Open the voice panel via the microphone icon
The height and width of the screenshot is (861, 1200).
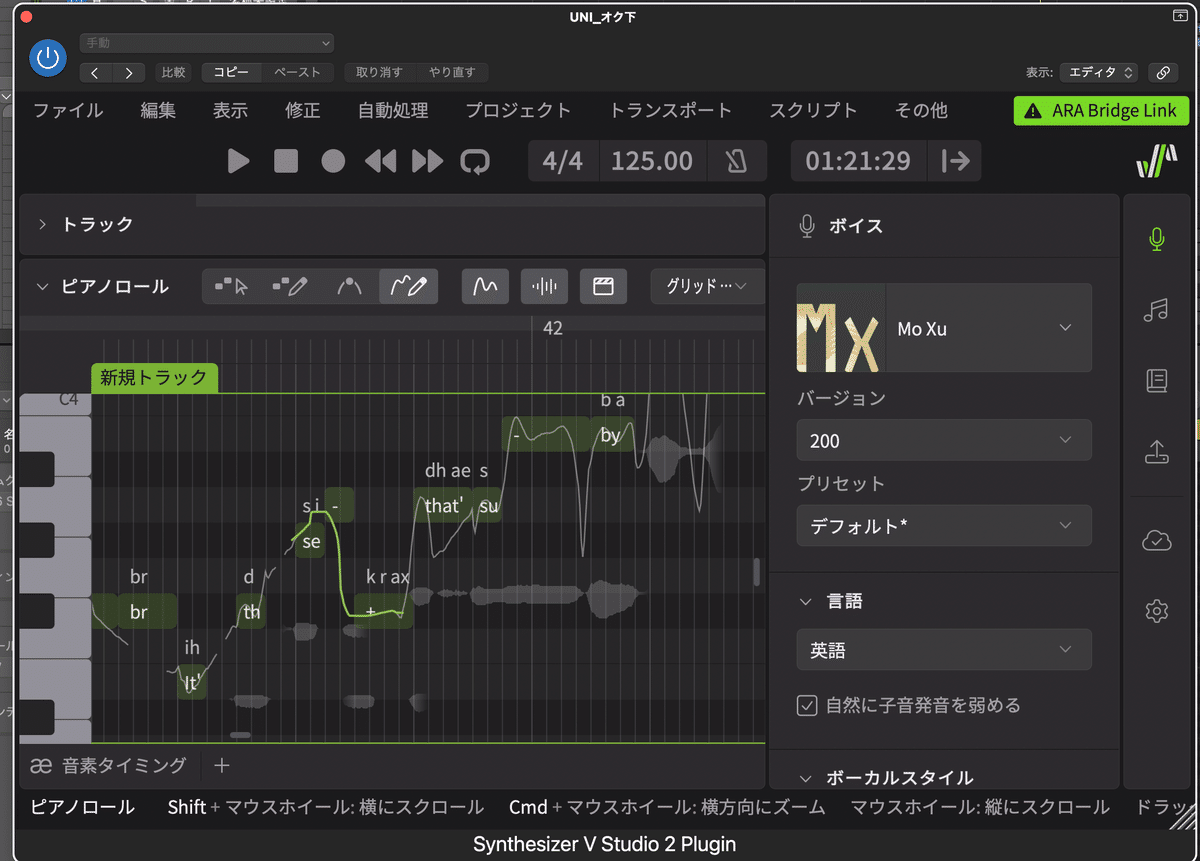tap(1156, 239)
